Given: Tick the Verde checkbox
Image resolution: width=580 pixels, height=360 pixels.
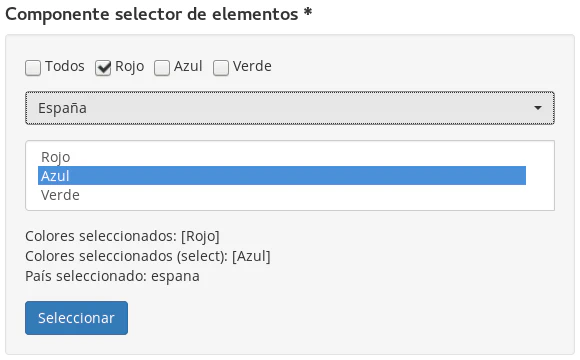Looking at the screenshot, I should 221,68.
